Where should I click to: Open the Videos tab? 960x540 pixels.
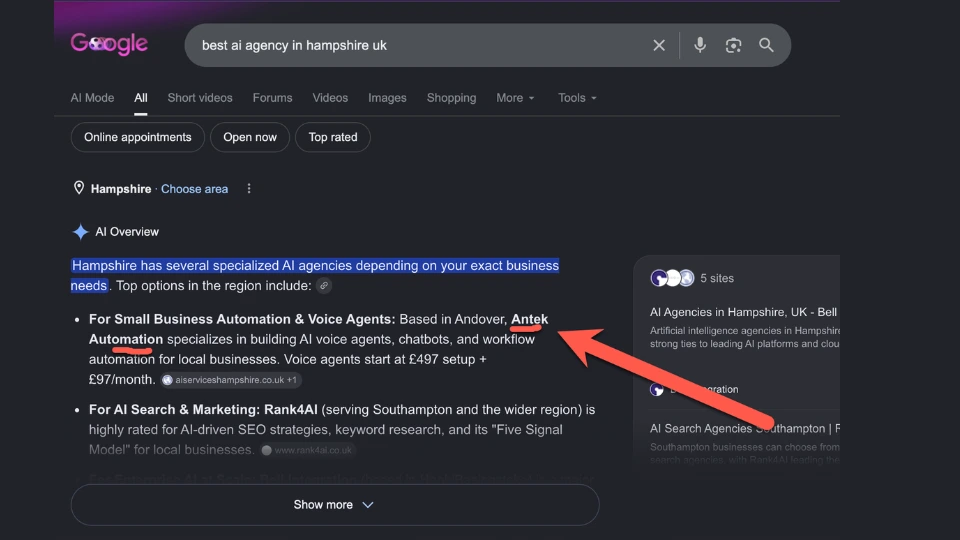click(x=330, y=98)
